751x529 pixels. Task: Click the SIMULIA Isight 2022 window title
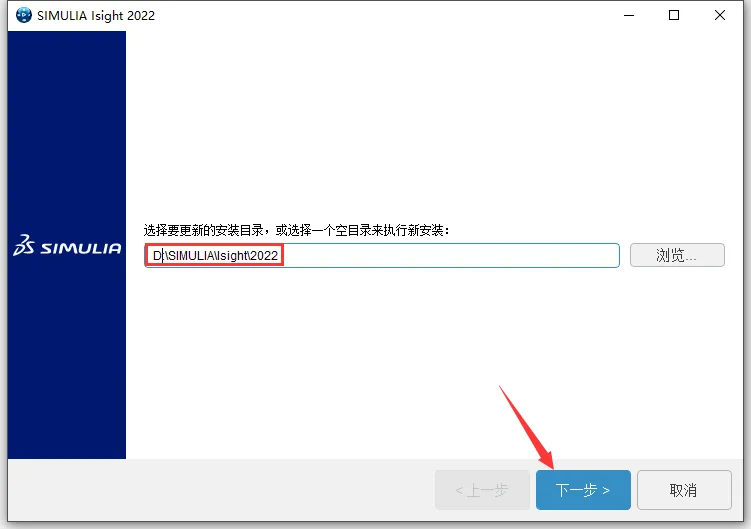tap(96, 15)
